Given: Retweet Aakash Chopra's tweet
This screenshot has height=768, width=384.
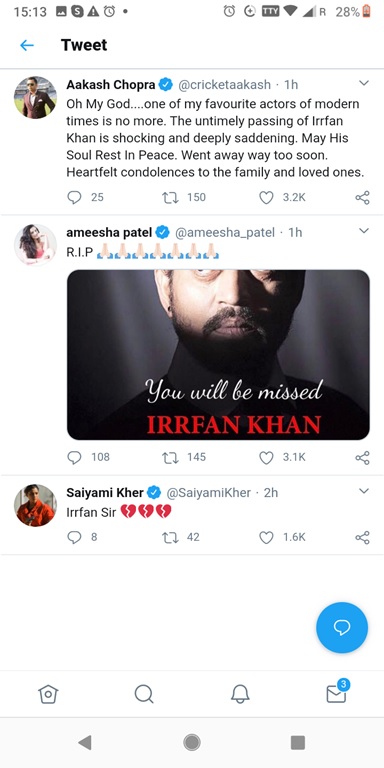Looking at the screenshot, I should pos(170,197).
